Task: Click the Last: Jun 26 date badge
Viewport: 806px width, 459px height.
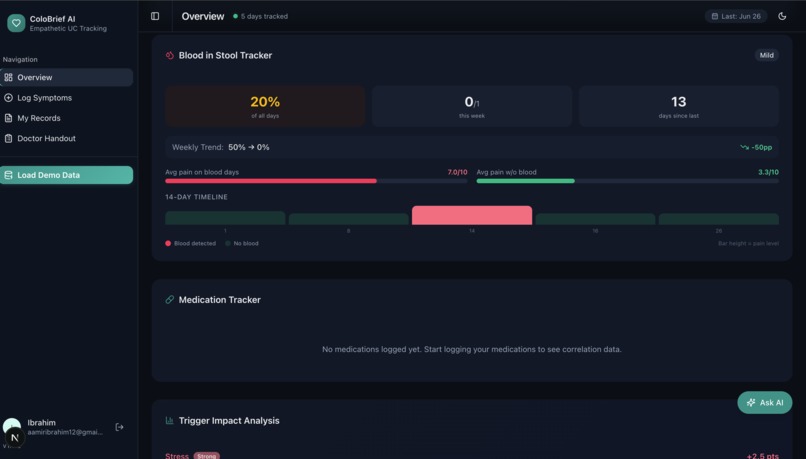Action: point(736,16)
